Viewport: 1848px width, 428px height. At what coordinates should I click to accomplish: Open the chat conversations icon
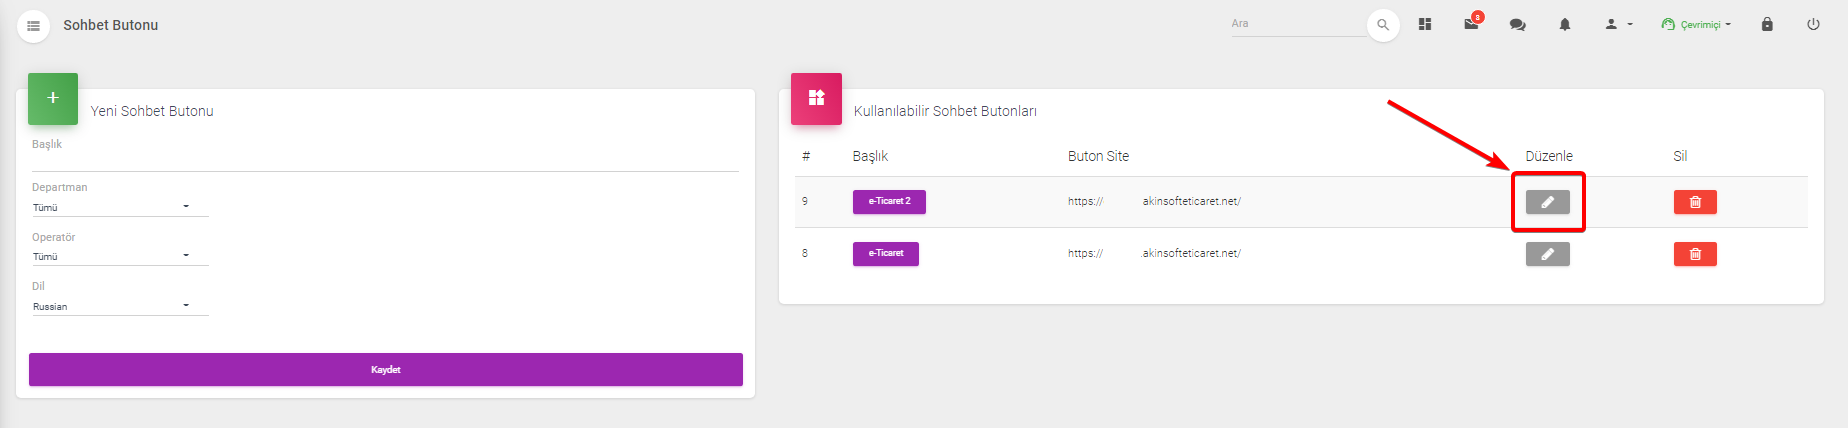(1518, 24)
